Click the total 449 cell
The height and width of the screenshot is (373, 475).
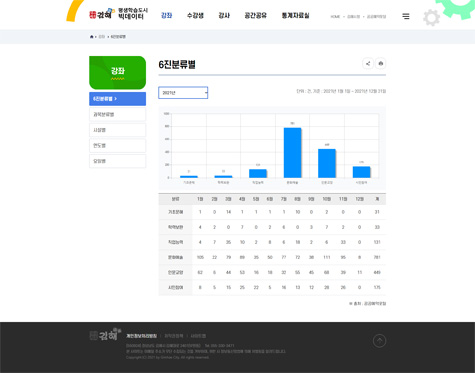click(377, 272)
